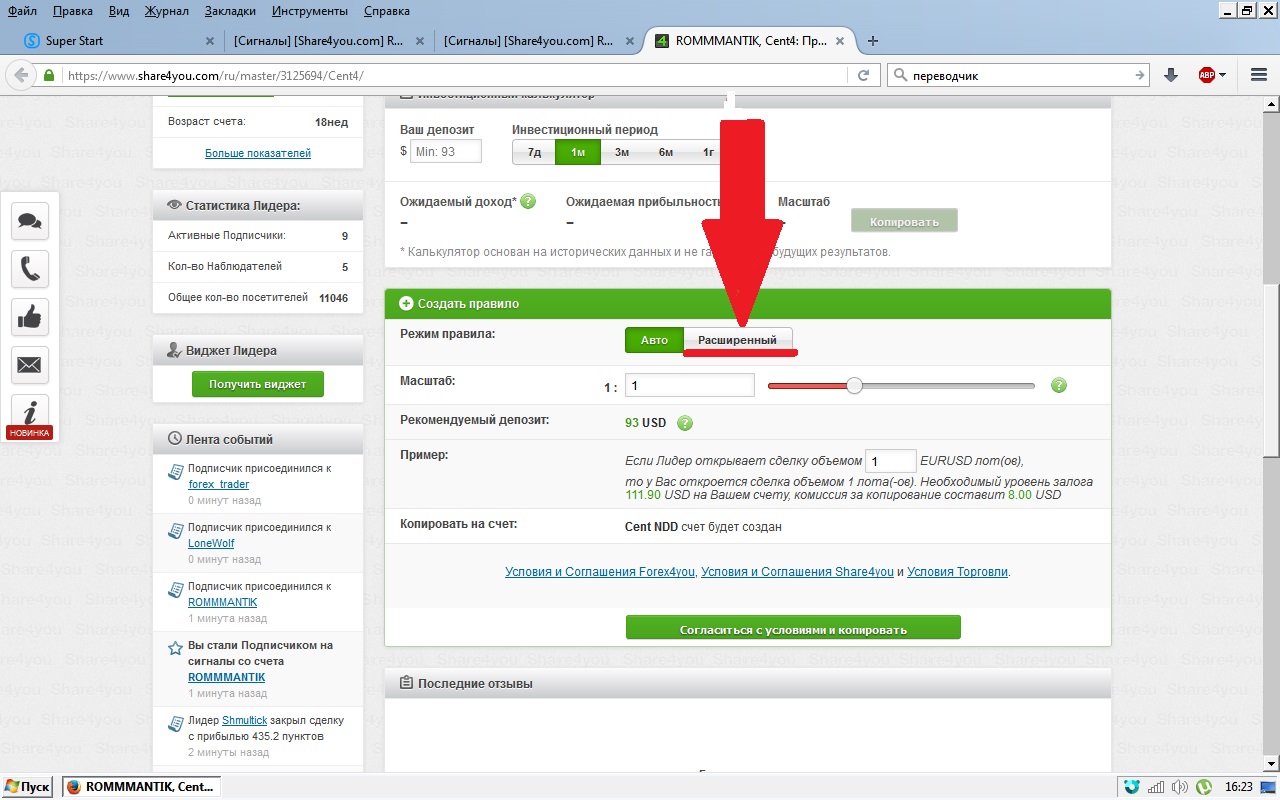Click the volume icon in system tray

tap(1182, 787)
